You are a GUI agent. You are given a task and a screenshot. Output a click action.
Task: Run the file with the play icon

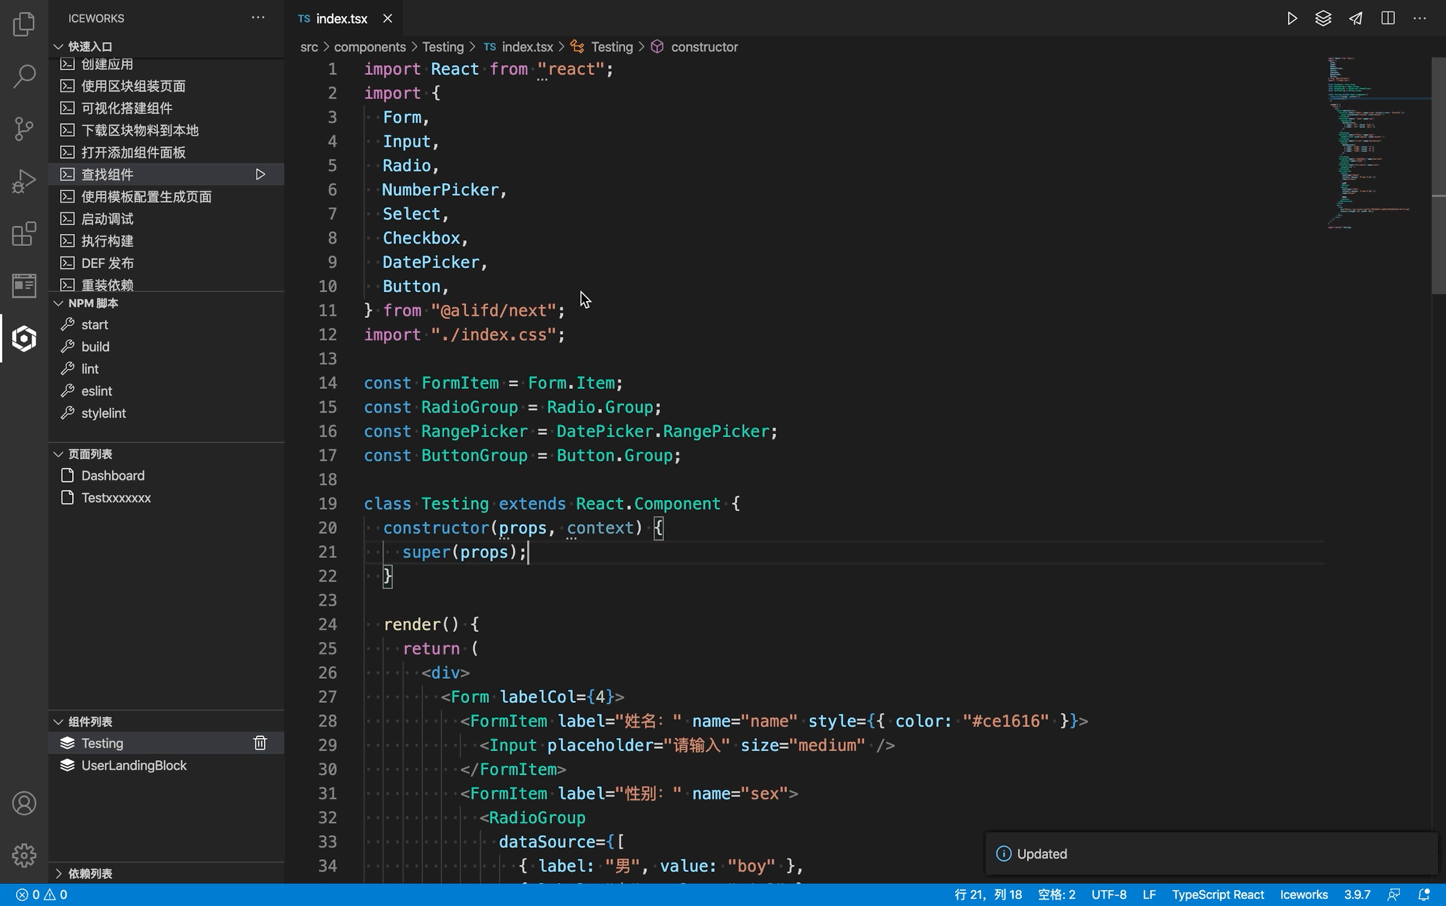click(1292, 18)
